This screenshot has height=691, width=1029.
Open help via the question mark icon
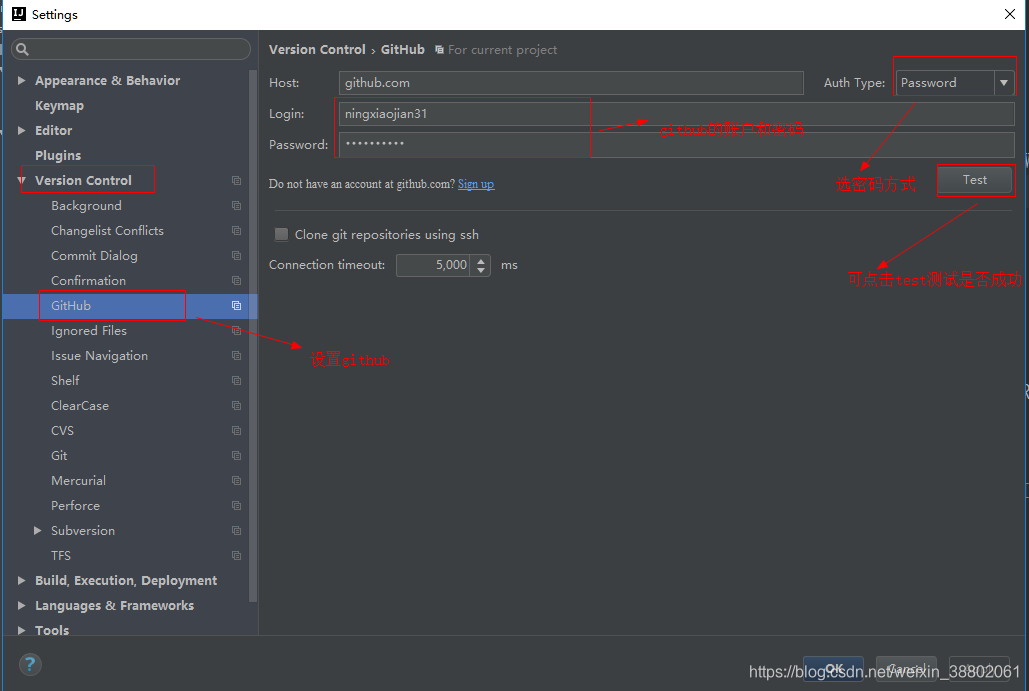[30, 664]
